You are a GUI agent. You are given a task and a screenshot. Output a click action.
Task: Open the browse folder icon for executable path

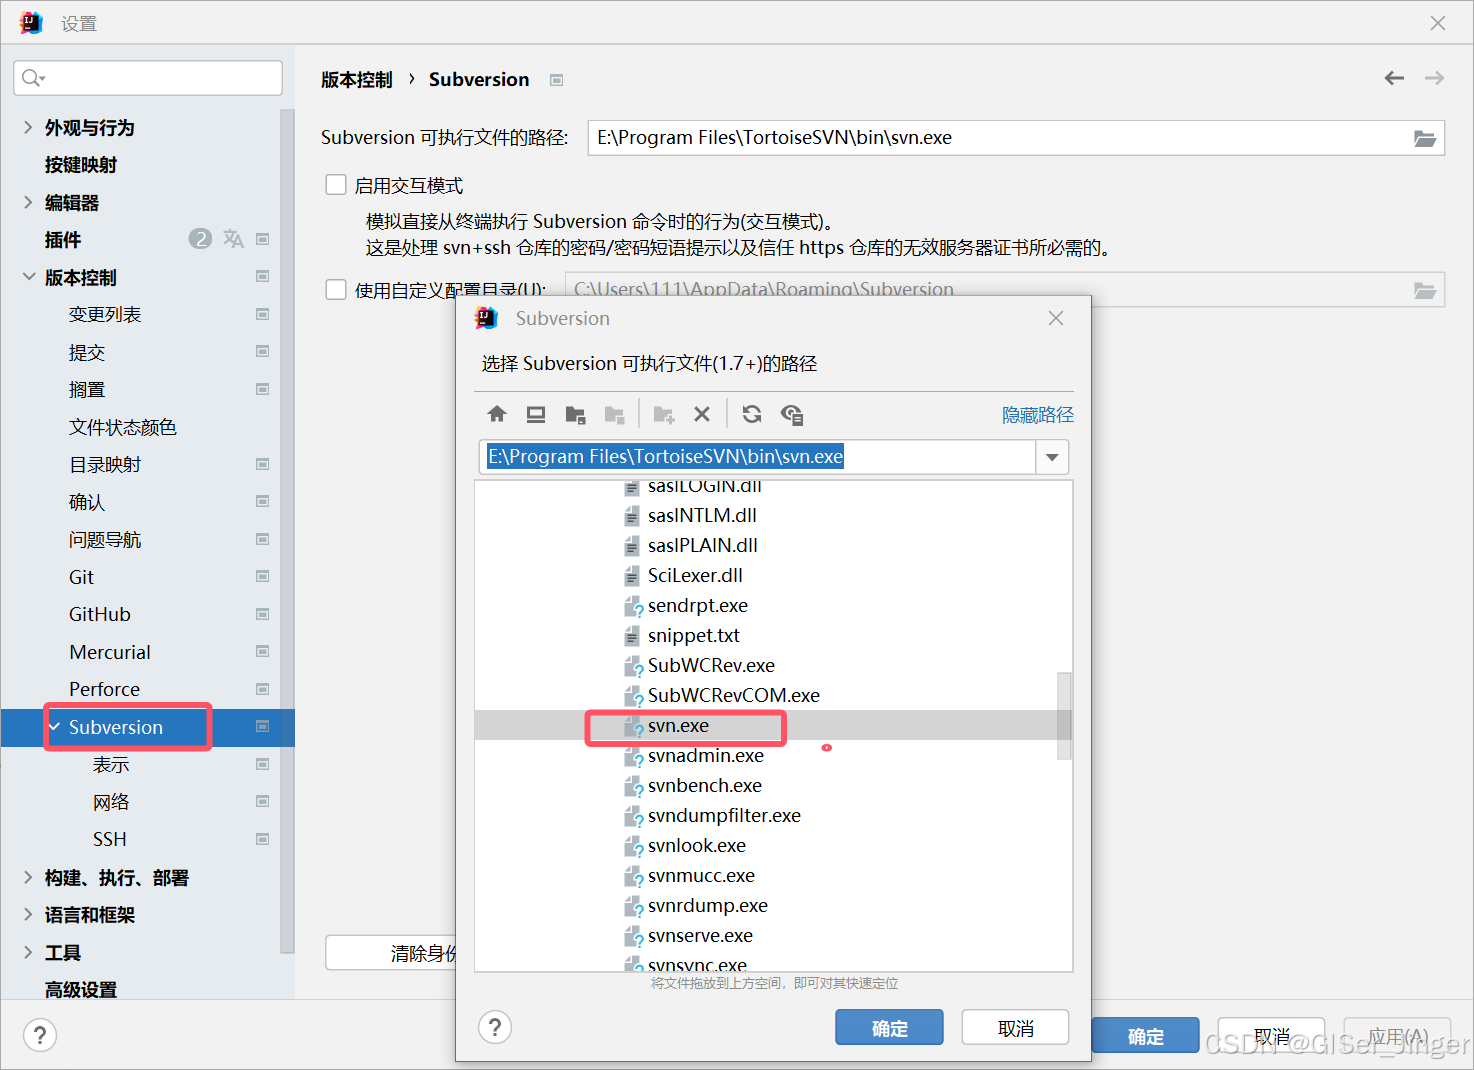[x=1425, y=138]
